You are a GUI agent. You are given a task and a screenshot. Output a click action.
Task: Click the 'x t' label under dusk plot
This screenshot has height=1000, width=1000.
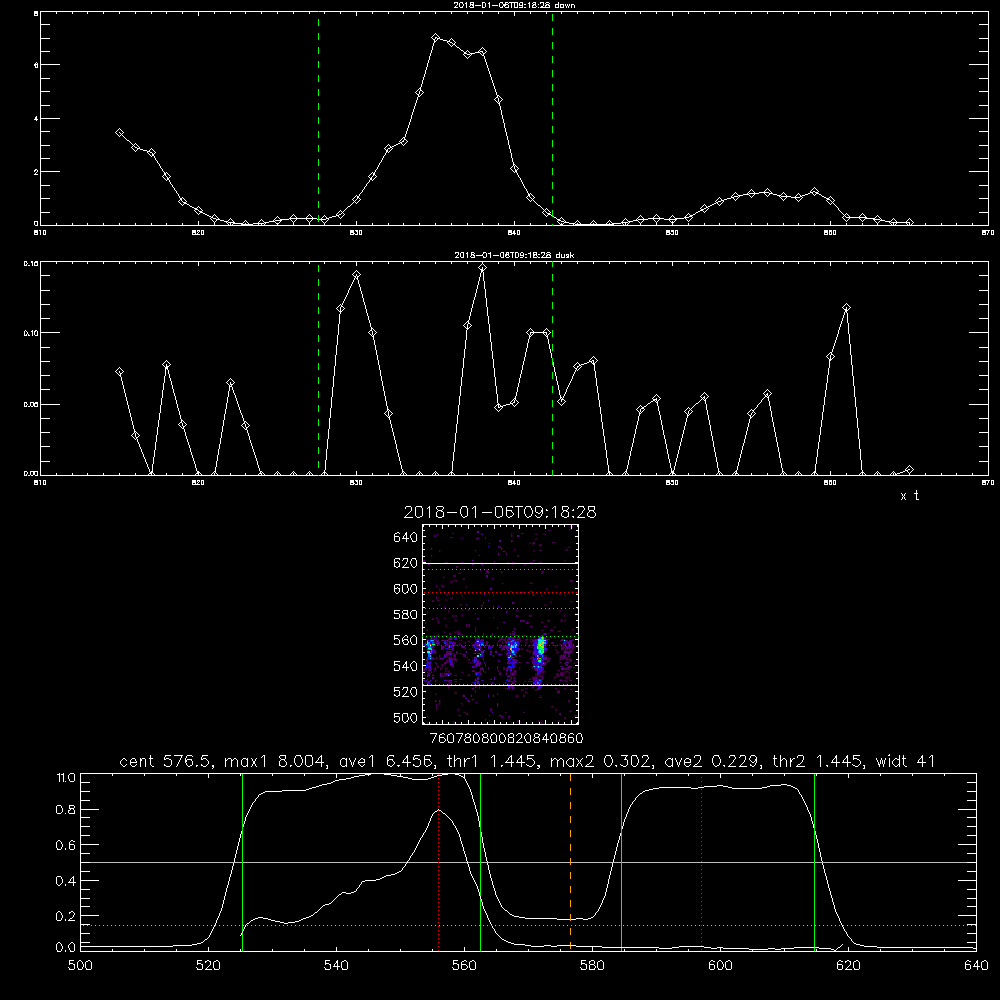[x=909, y=496]
